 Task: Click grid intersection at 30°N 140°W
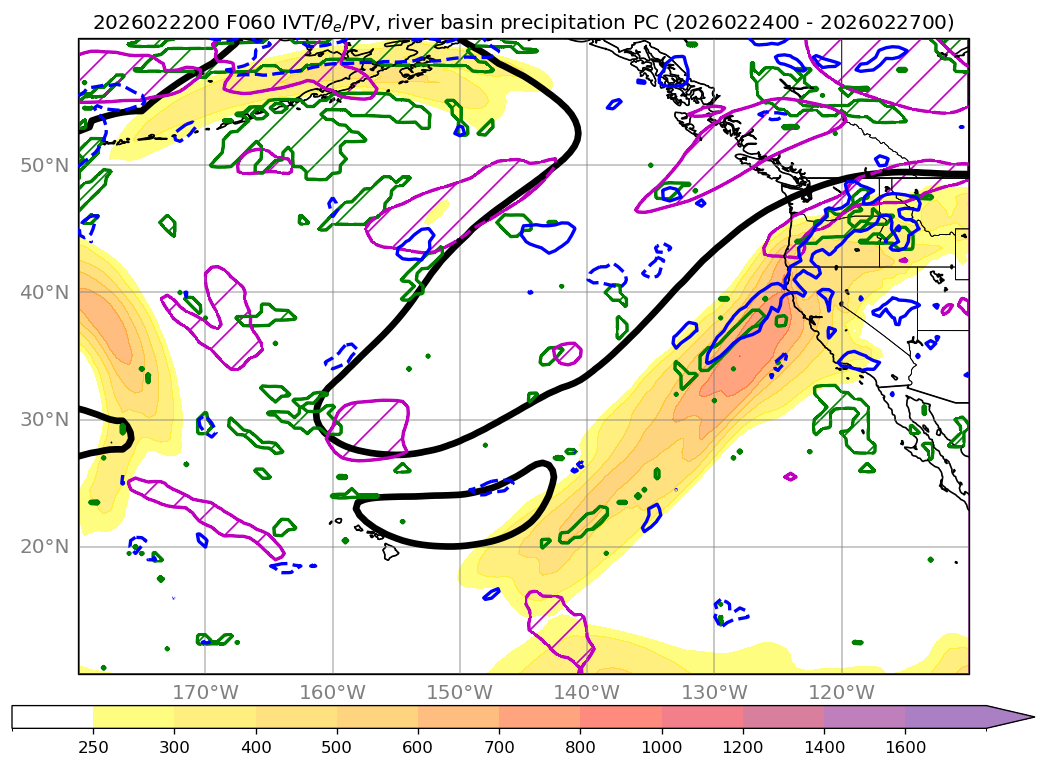586,419
